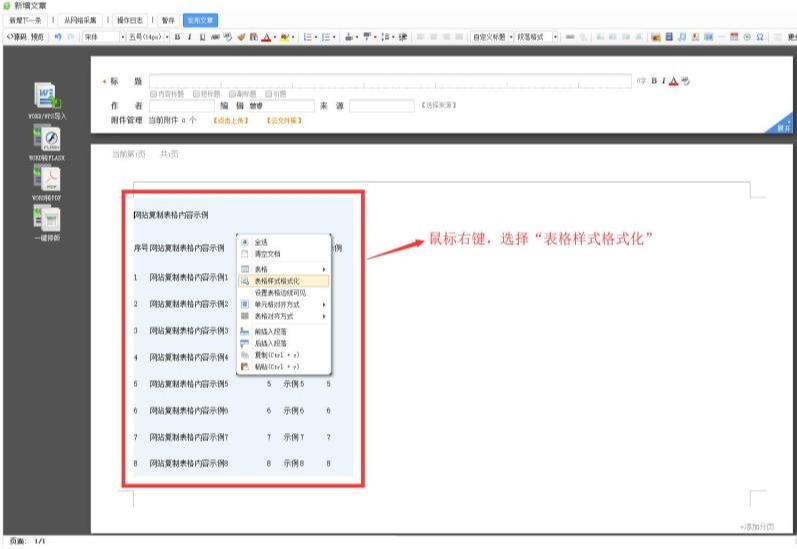This screenshot has height=549, width=797.
Task: Toggle bold in the editor toolbar
Action: pyautogui.click(x=176, y=37)
